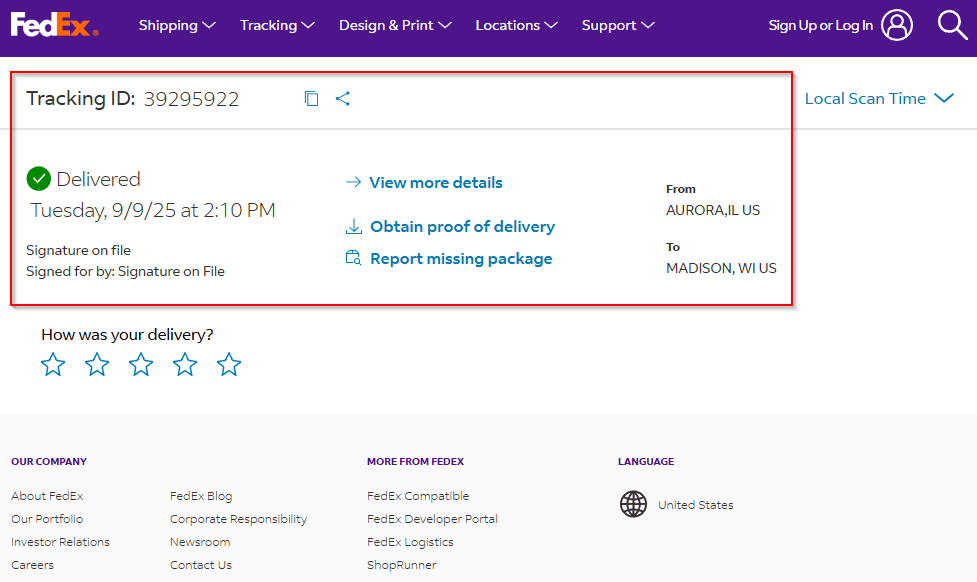Image resolution: width=977 pixels, height=582 pixels.
Task: Rate delivery three stars
Action: 141,365
